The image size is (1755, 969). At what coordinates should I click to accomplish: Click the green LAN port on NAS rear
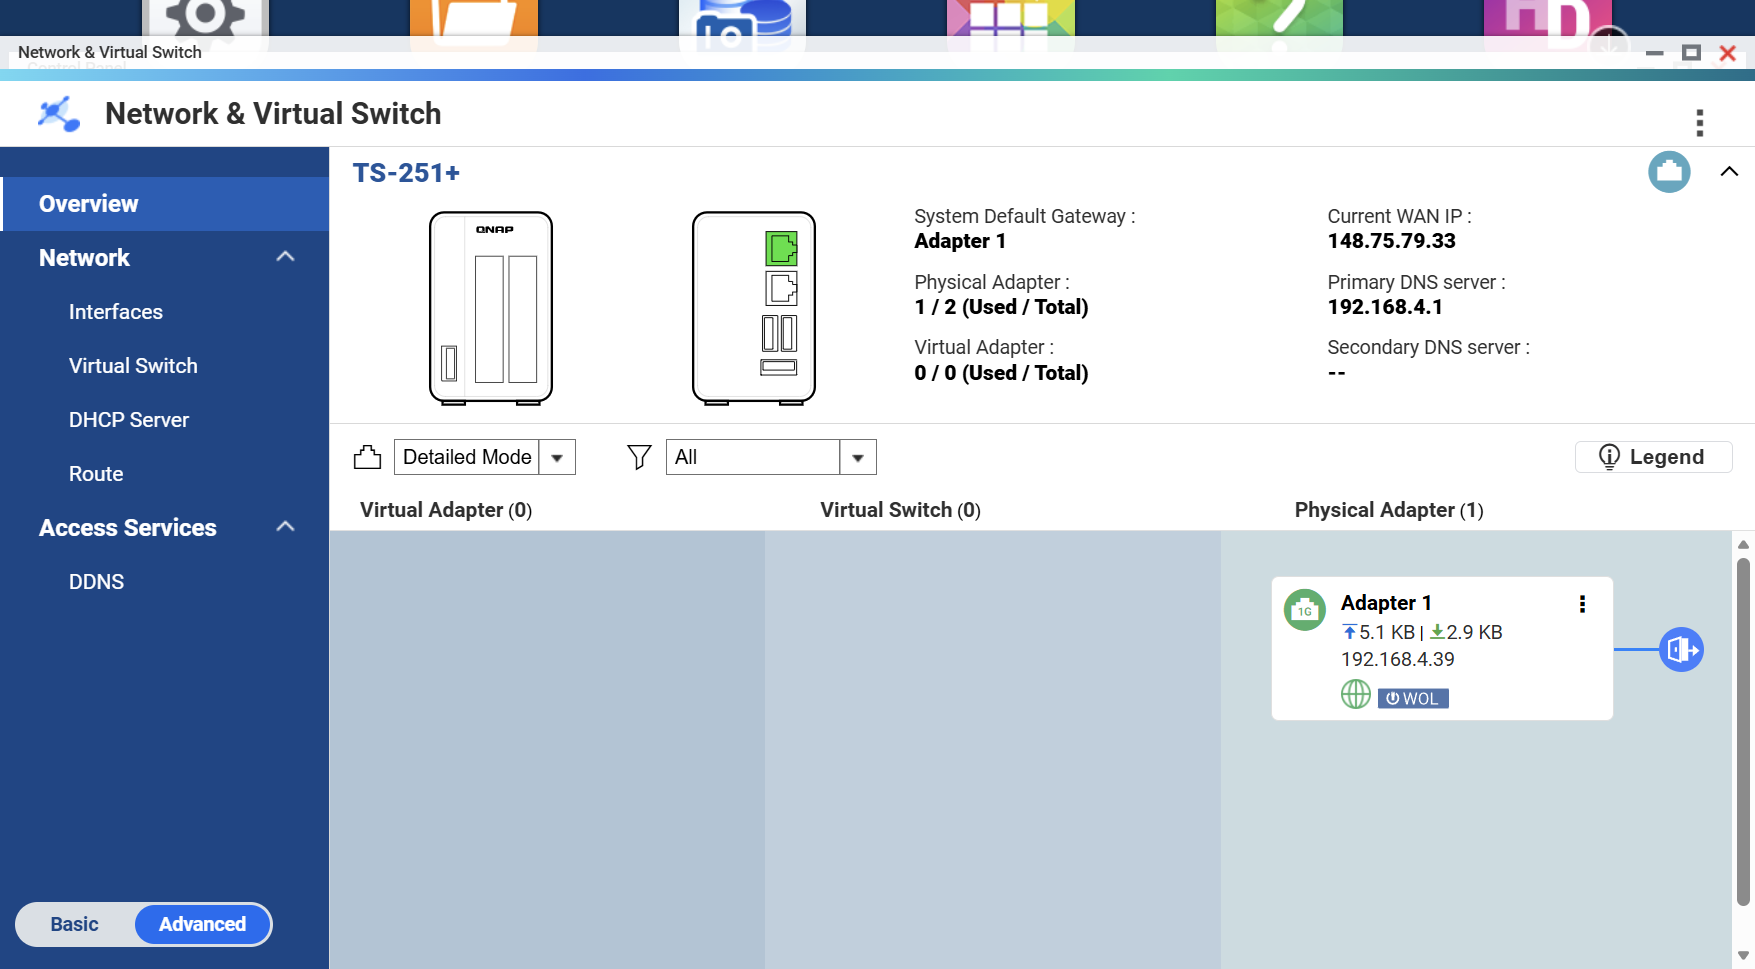(781, 248)
